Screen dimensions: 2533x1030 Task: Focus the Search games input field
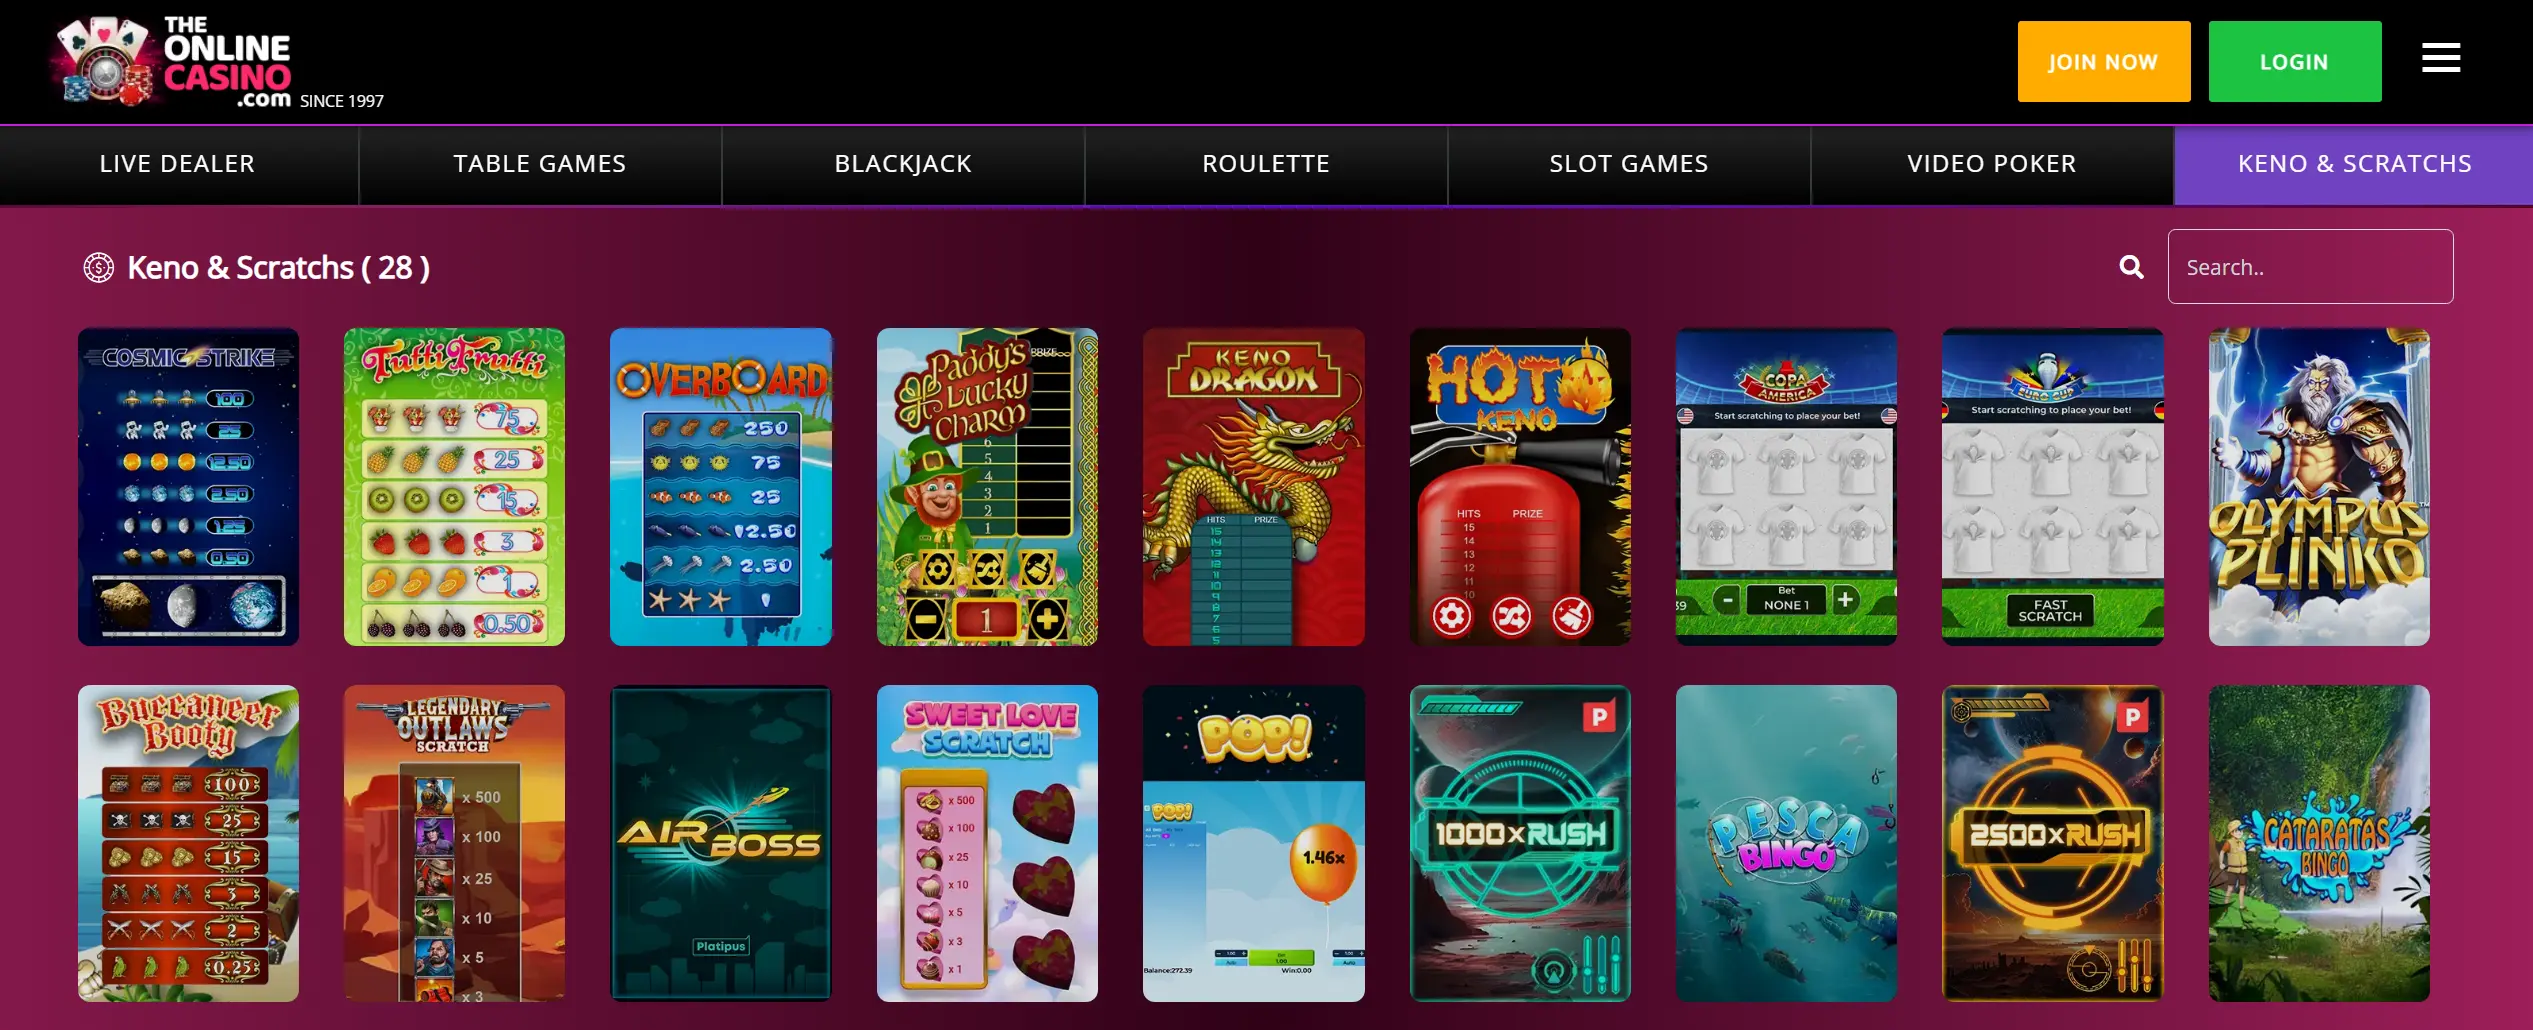click(2310, 266)
